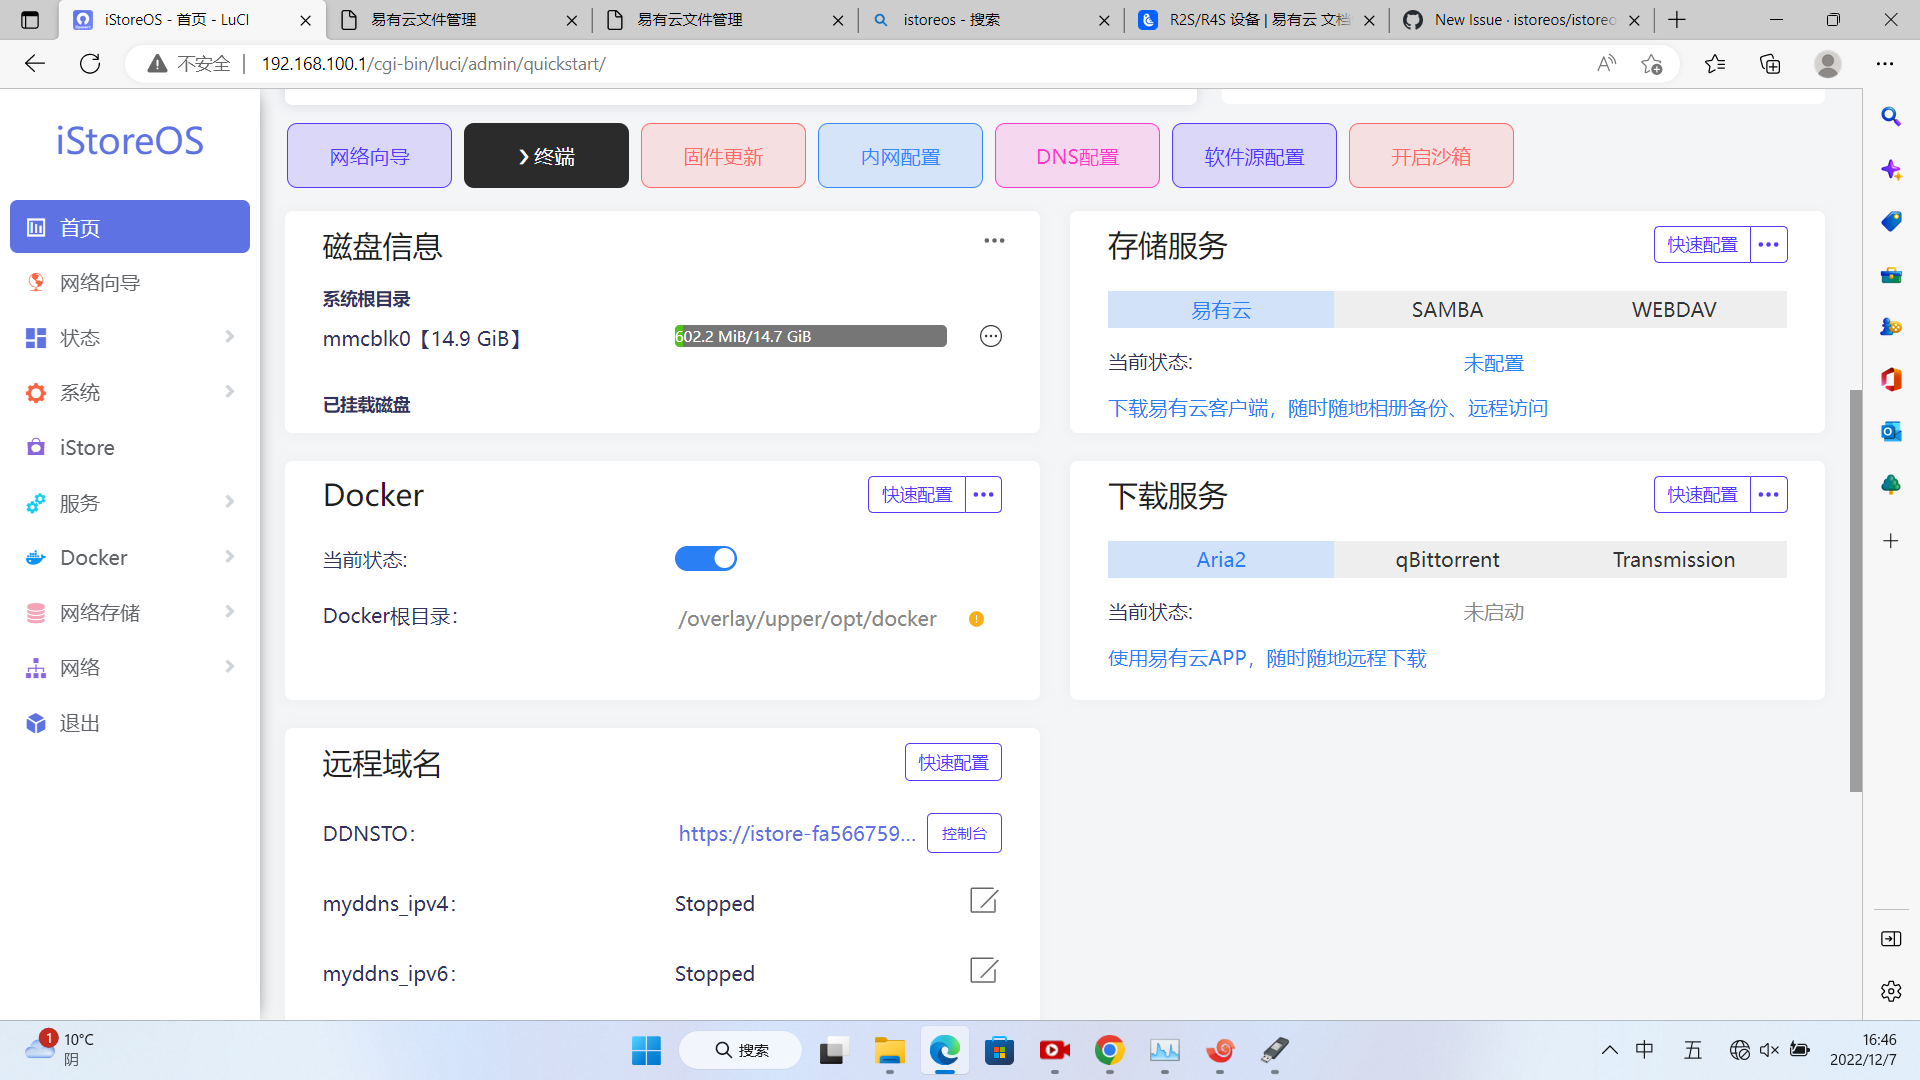Click the edit icon for myddns_ipv4
The image size is (1920, 1080).
983,901
